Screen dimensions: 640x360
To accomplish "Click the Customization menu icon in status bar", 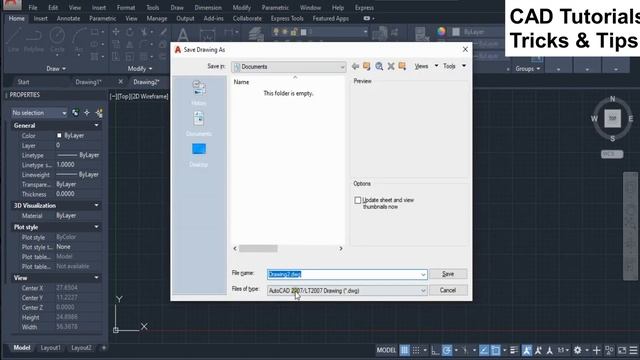I will click(633, 350).
